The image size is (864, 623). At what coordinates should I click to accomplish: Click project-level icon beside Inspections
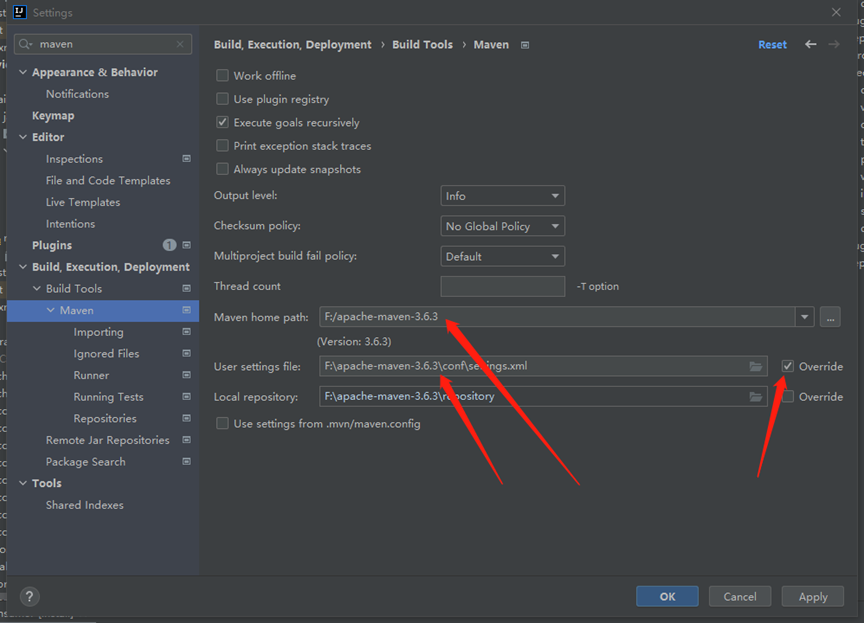[x=187, y=159]
